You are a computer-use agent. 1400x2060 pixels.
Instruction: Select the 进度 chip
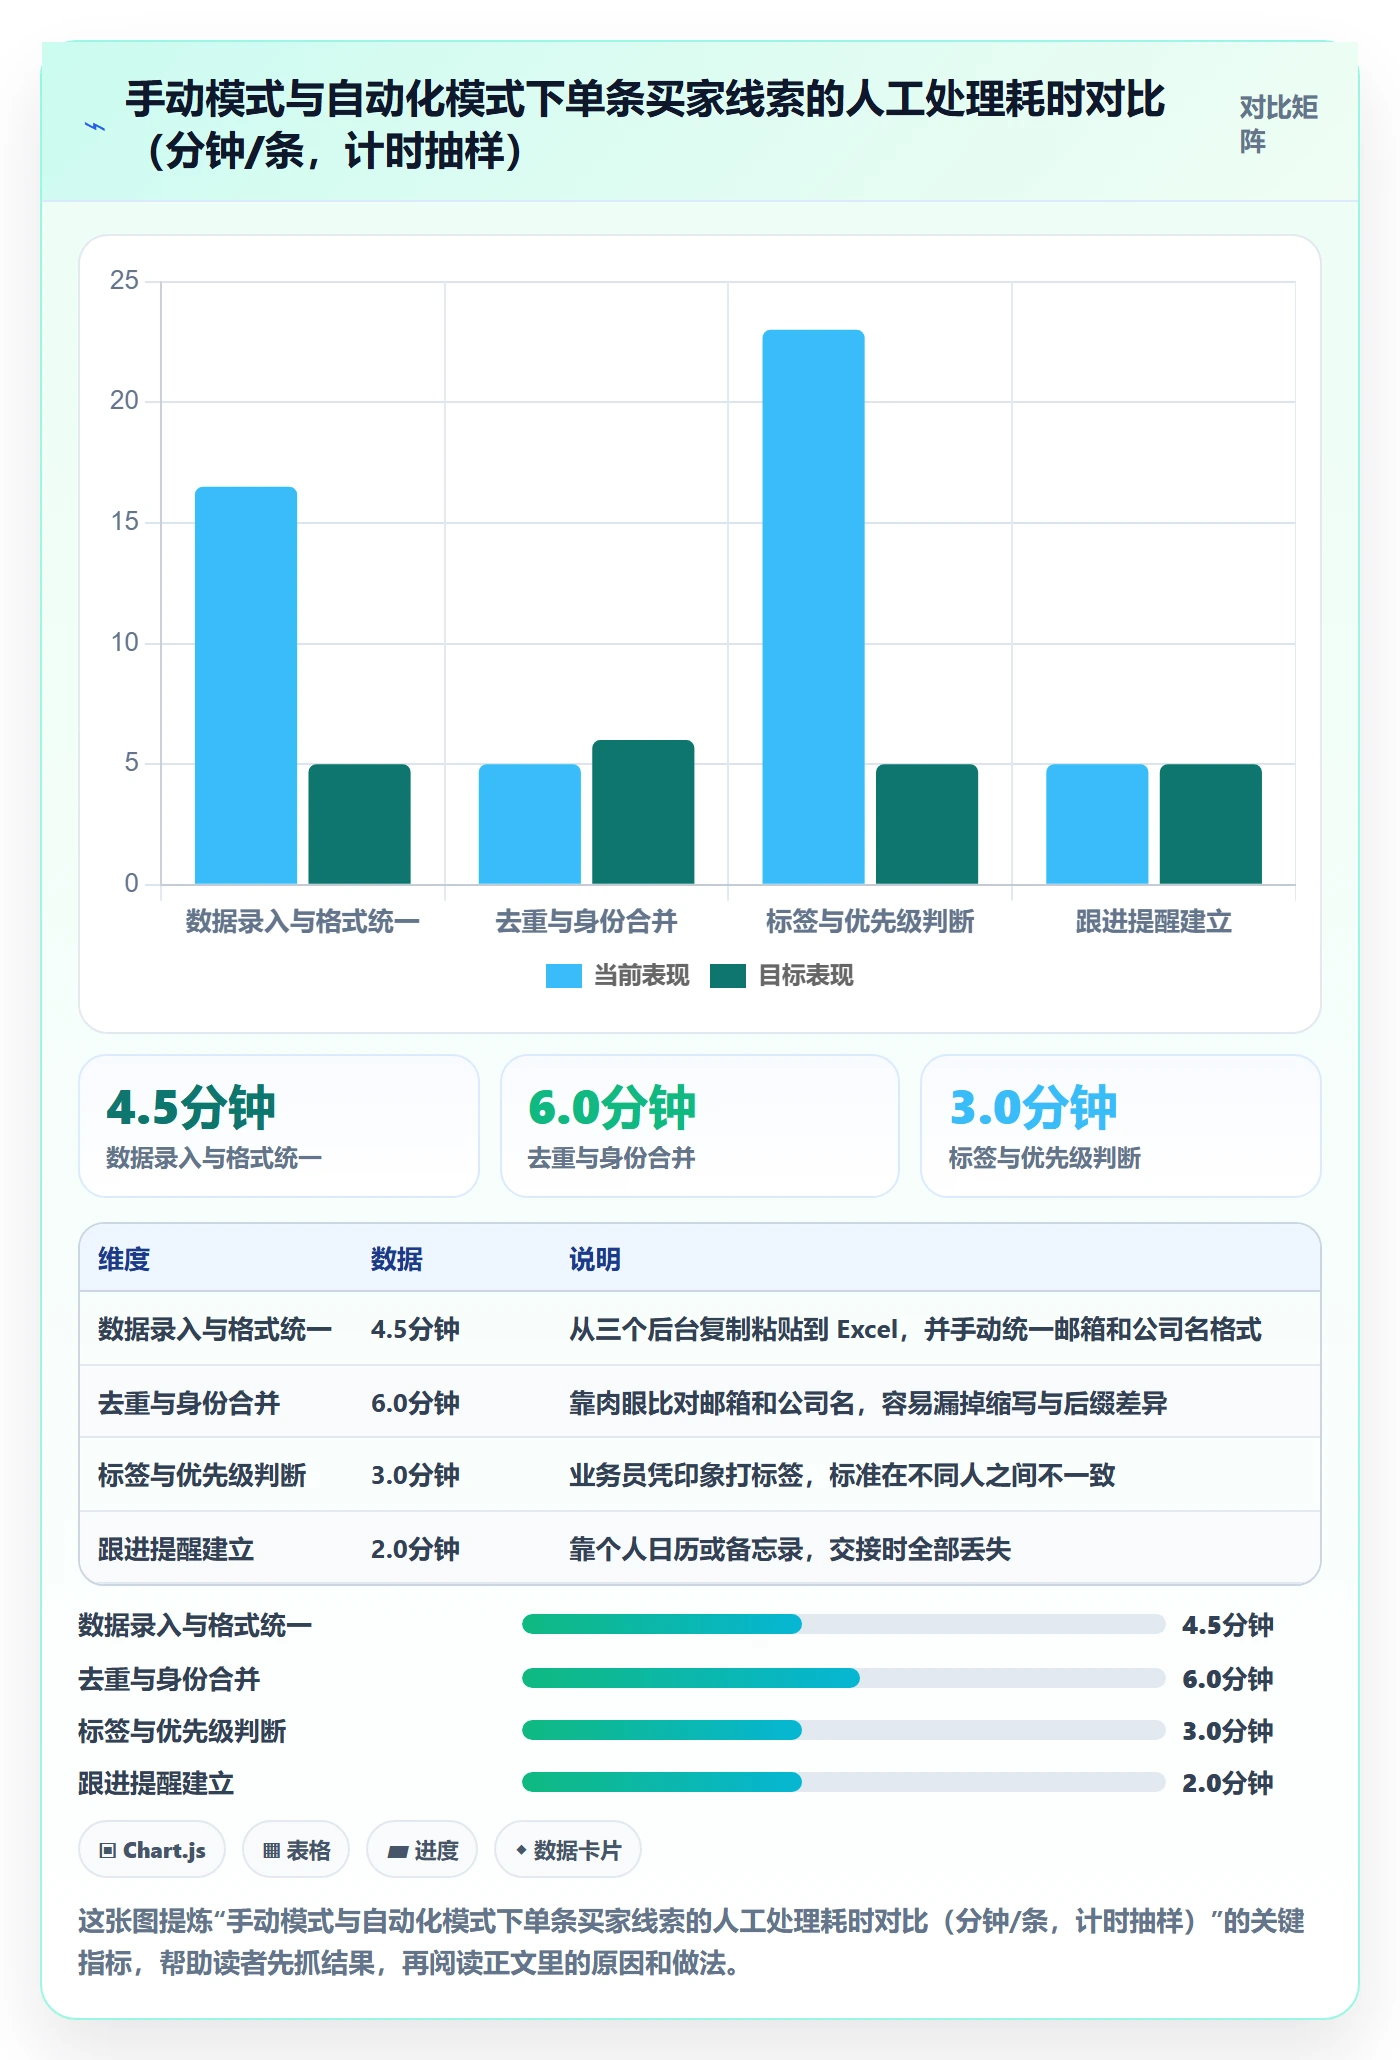pos(422,1850)
